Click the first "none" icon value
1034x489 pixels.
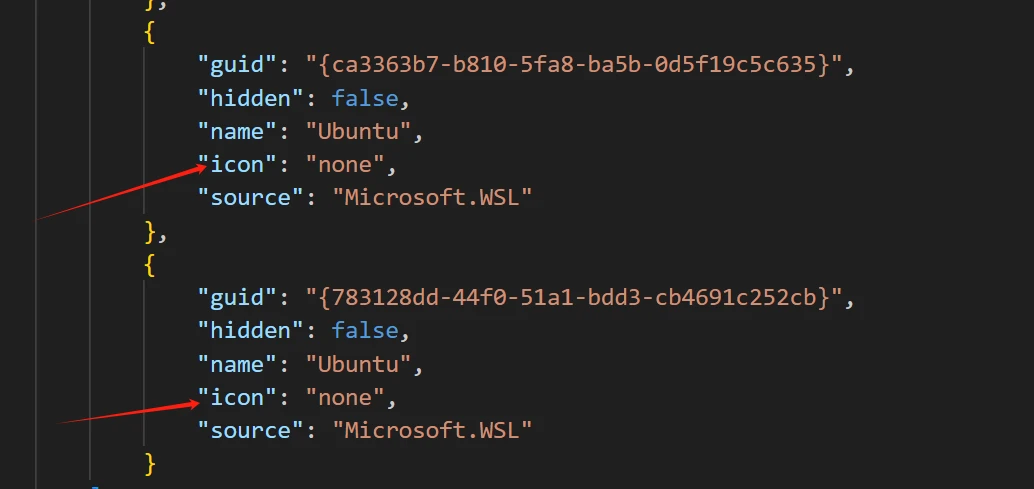(346, 164)
